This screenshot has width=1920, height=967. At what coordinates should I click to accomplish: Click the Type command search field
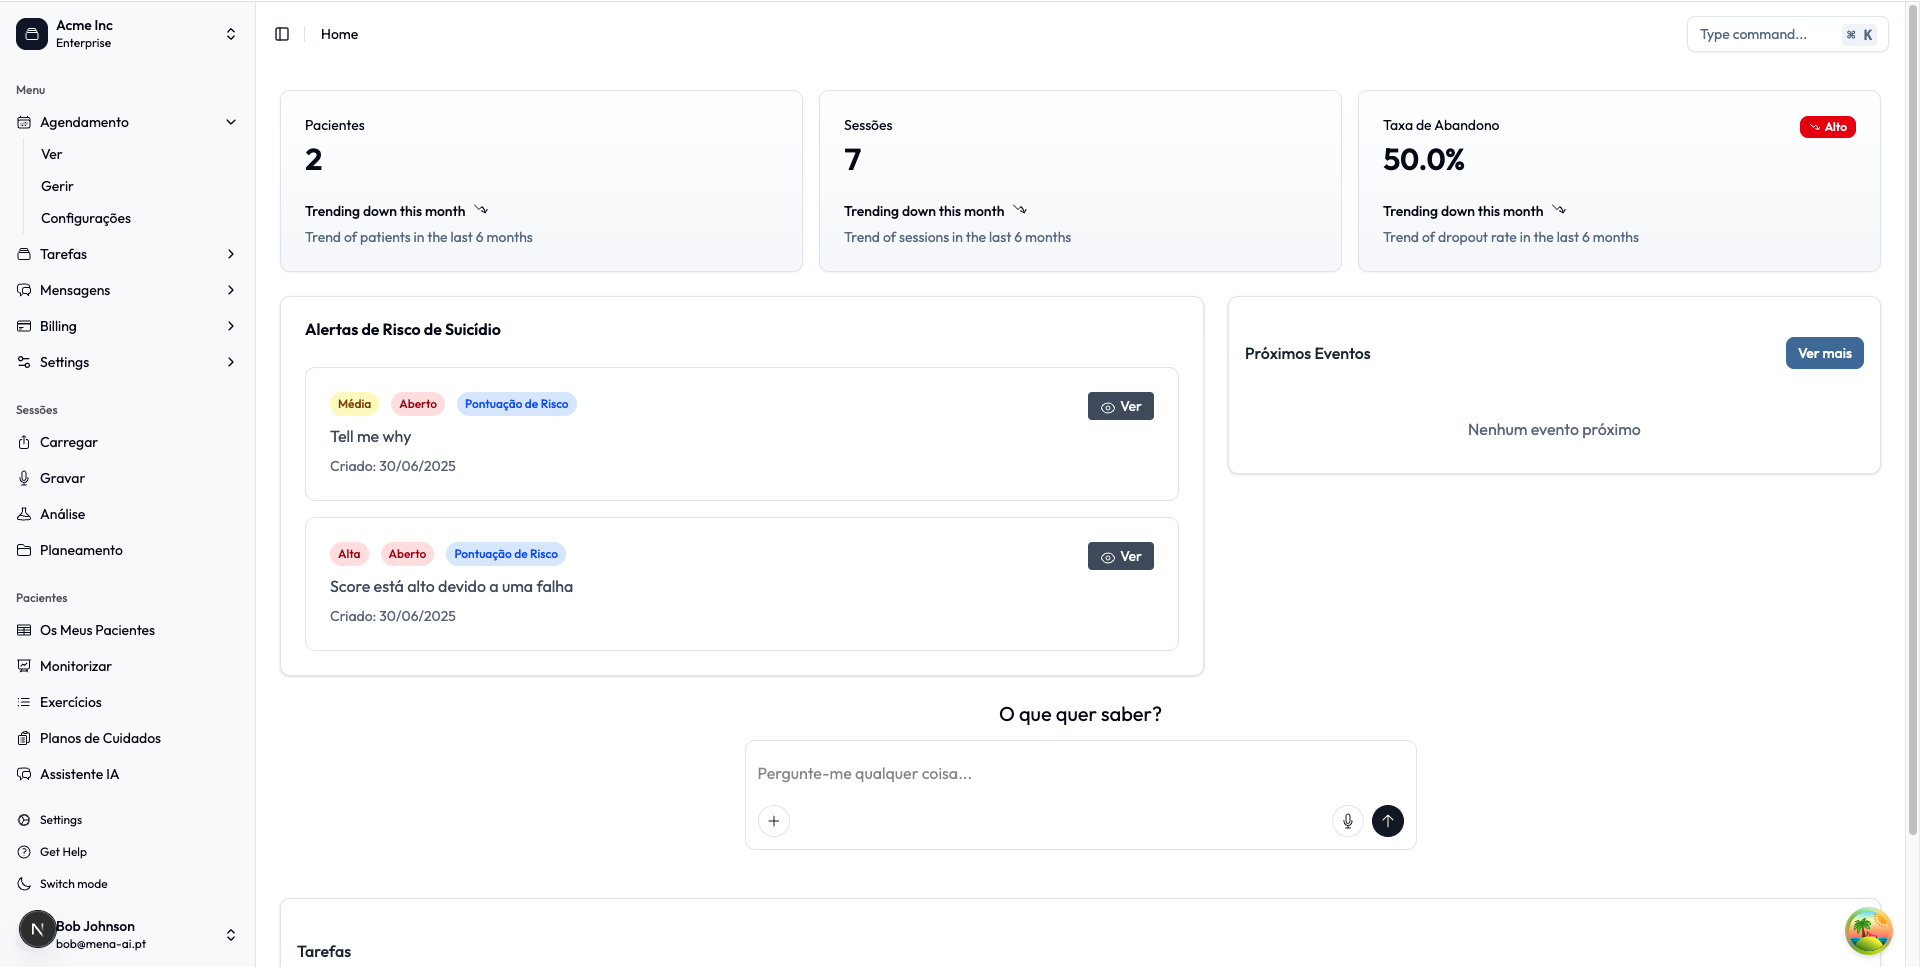point(1787,34)
